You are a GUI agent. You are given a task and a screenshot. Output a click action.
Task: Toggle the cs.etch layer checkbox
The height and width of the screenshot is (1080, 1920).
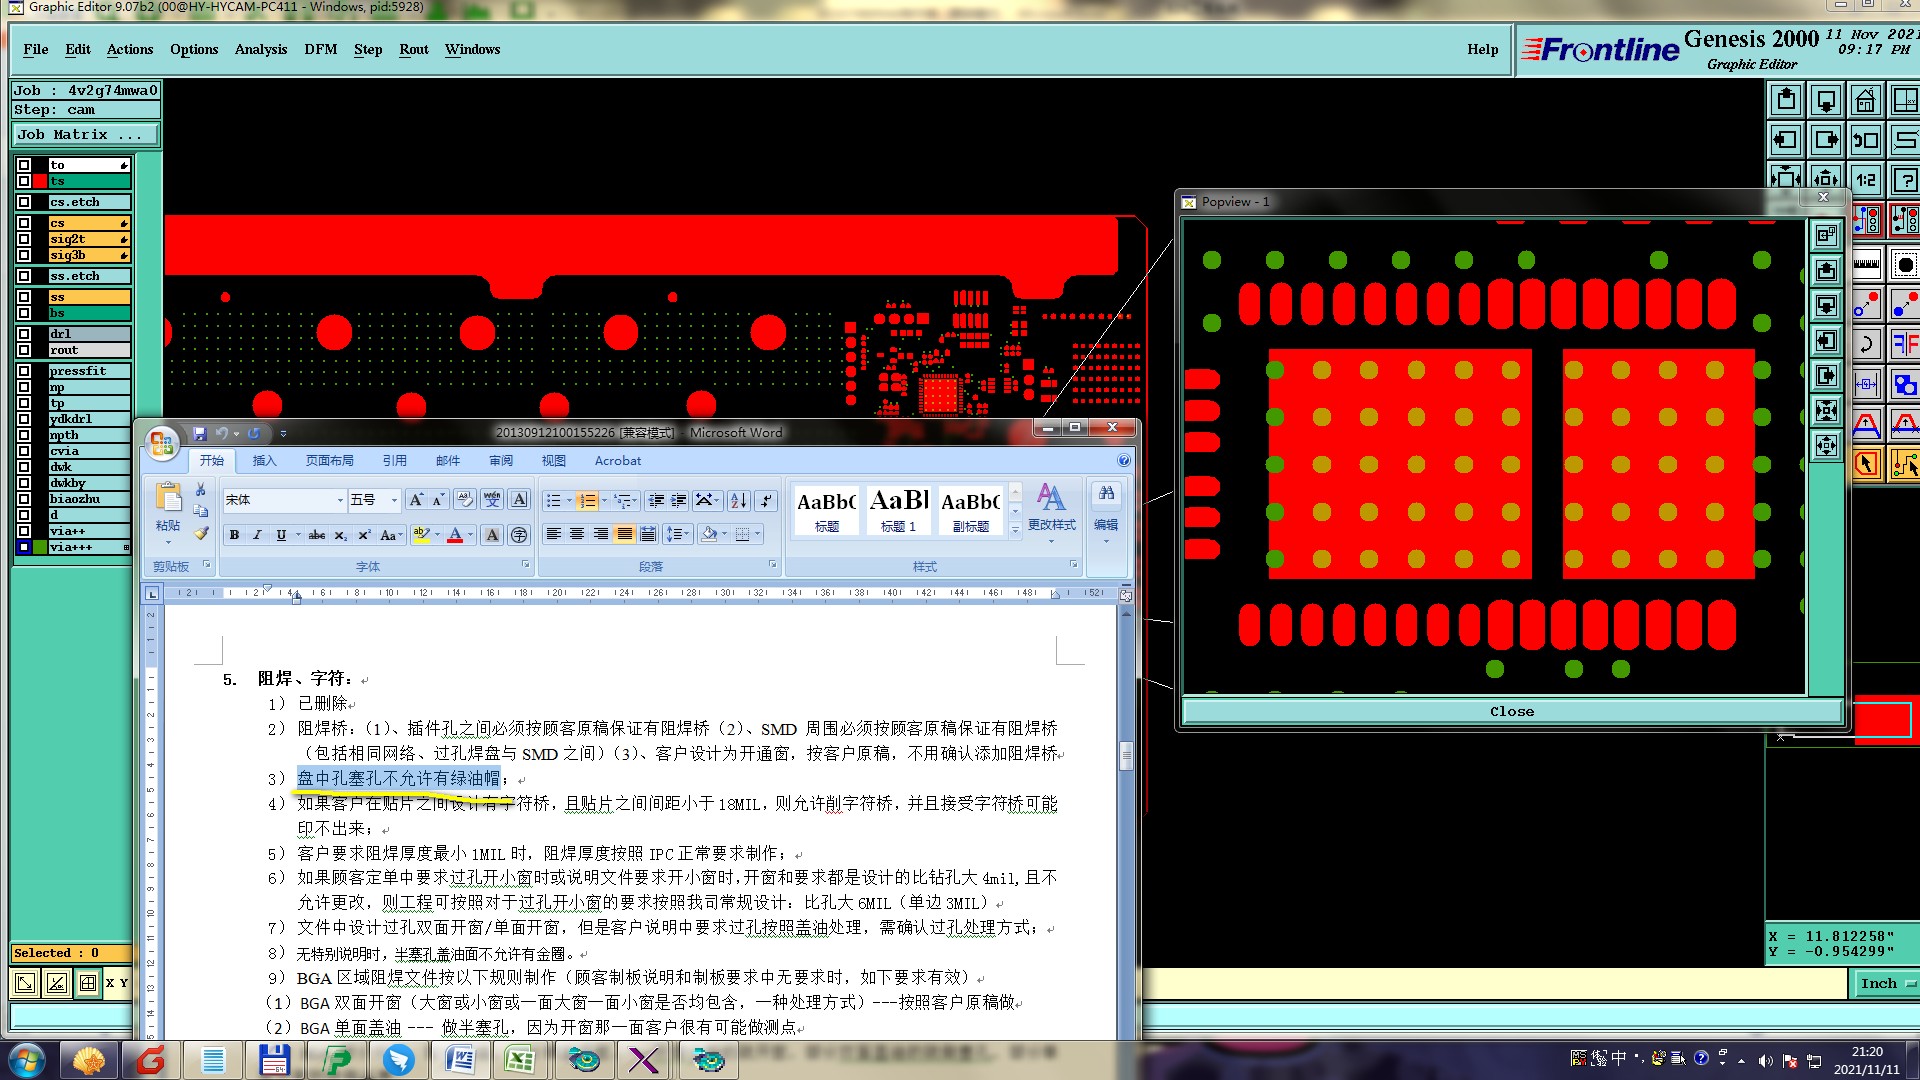point(24,202)
